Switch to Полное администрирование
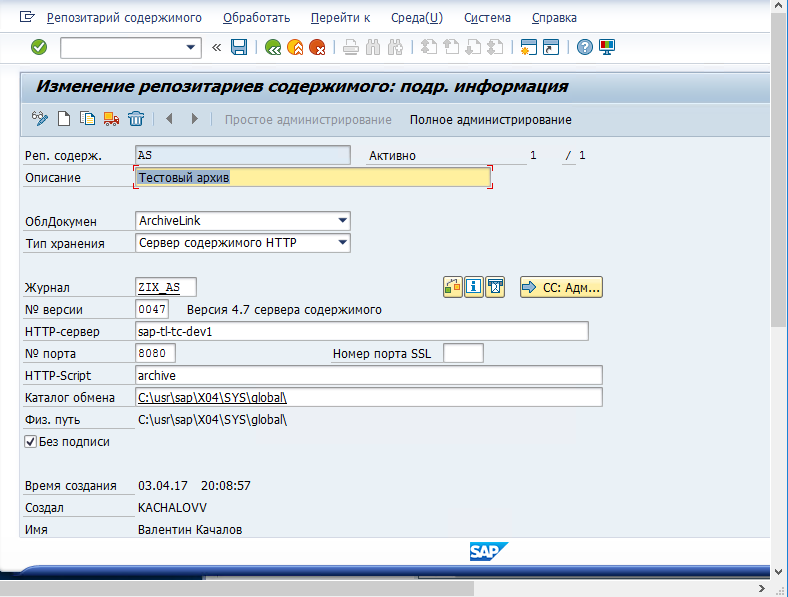This screenshot has height=597, width=788. point(490,120)
